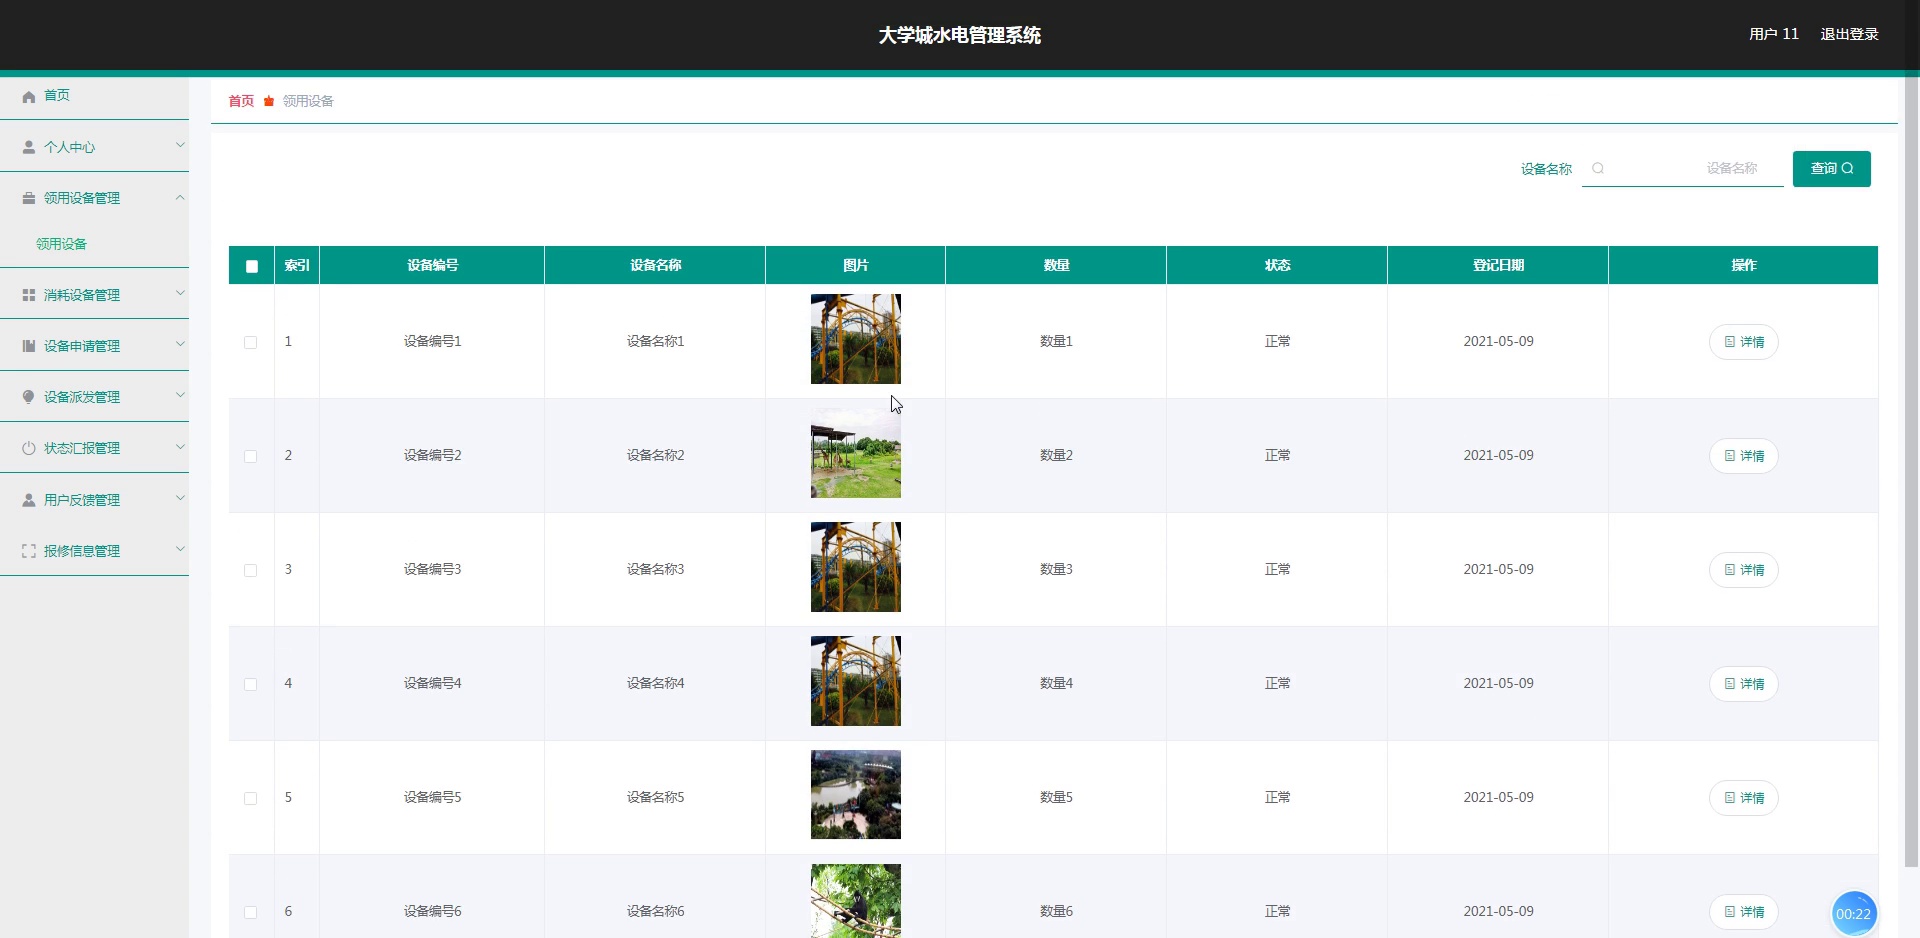The width and height of the screenshot is (1920, 938).
Task: Select 状态汇报管理 sidebar menu label
Action: 82,448
